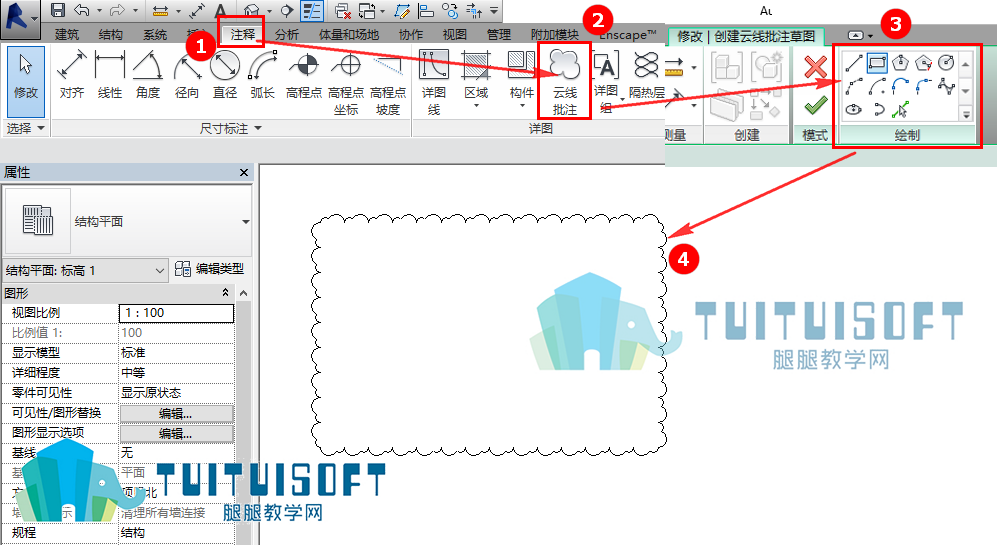The width and height of the screenshot is (1002, 545).
Task: Expand the draw gallery more options arrow
Action: [x=966, y=115]
